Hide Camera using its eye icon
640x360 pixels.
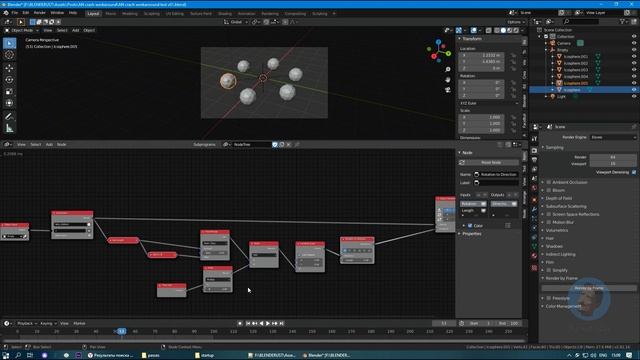[x=634, y=43]
